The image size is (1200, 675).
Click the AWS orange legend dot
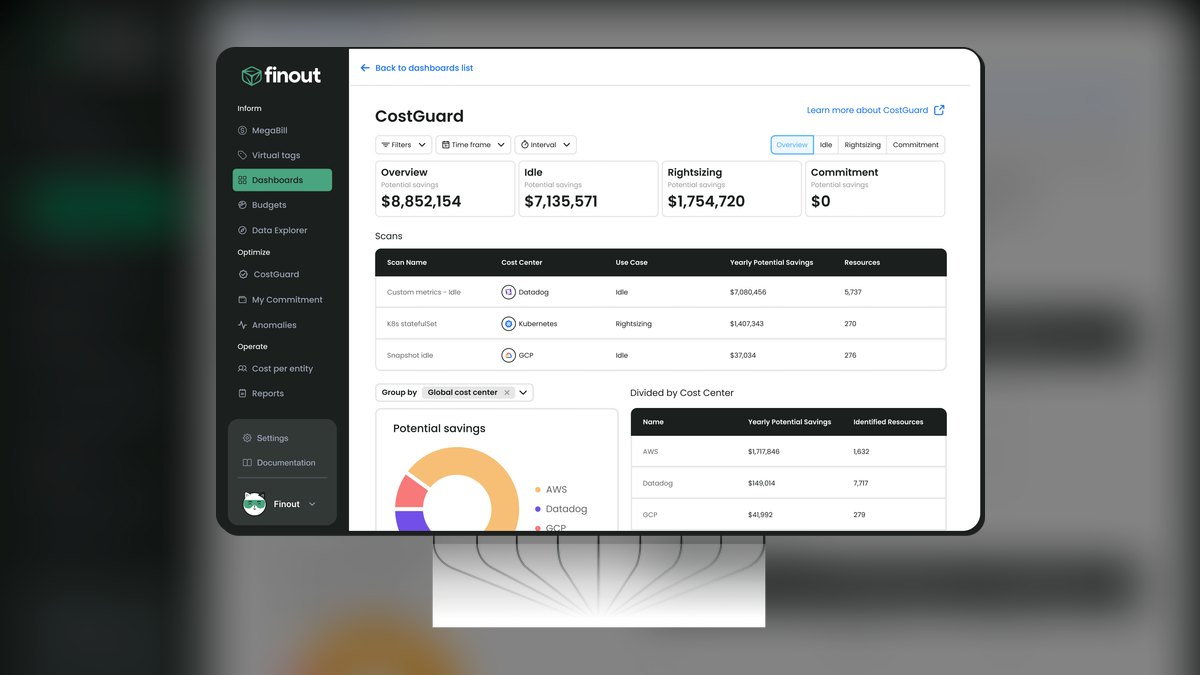tap(538, 490)
